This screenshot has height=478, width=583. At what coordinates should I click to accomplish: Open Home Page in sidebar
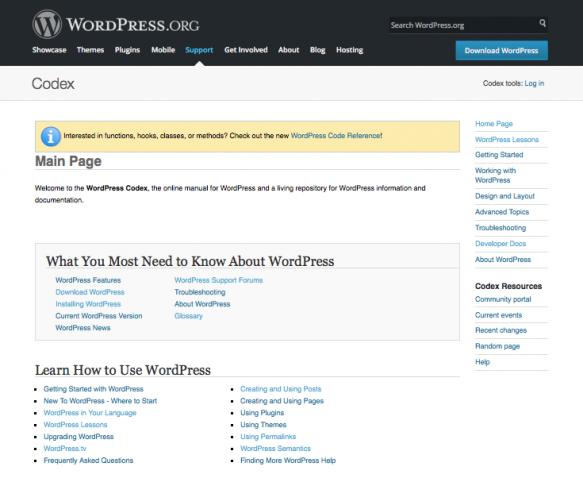coord(494,124)
